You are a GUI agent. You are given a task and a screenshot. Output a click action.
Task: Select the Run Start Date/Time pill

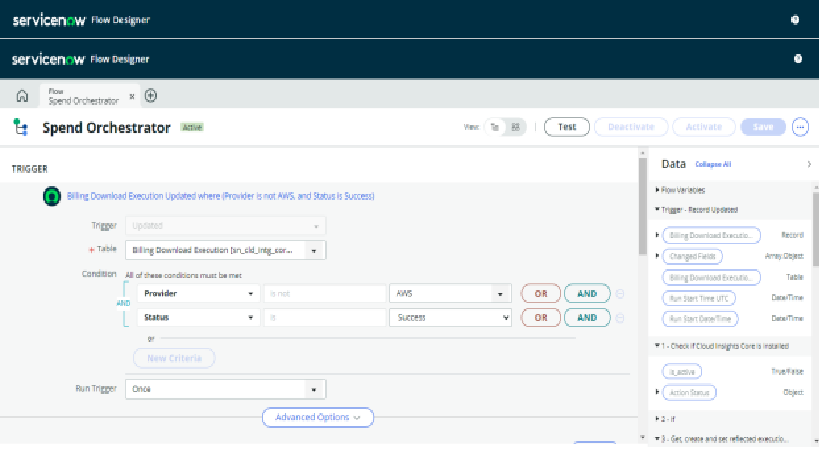700,319
